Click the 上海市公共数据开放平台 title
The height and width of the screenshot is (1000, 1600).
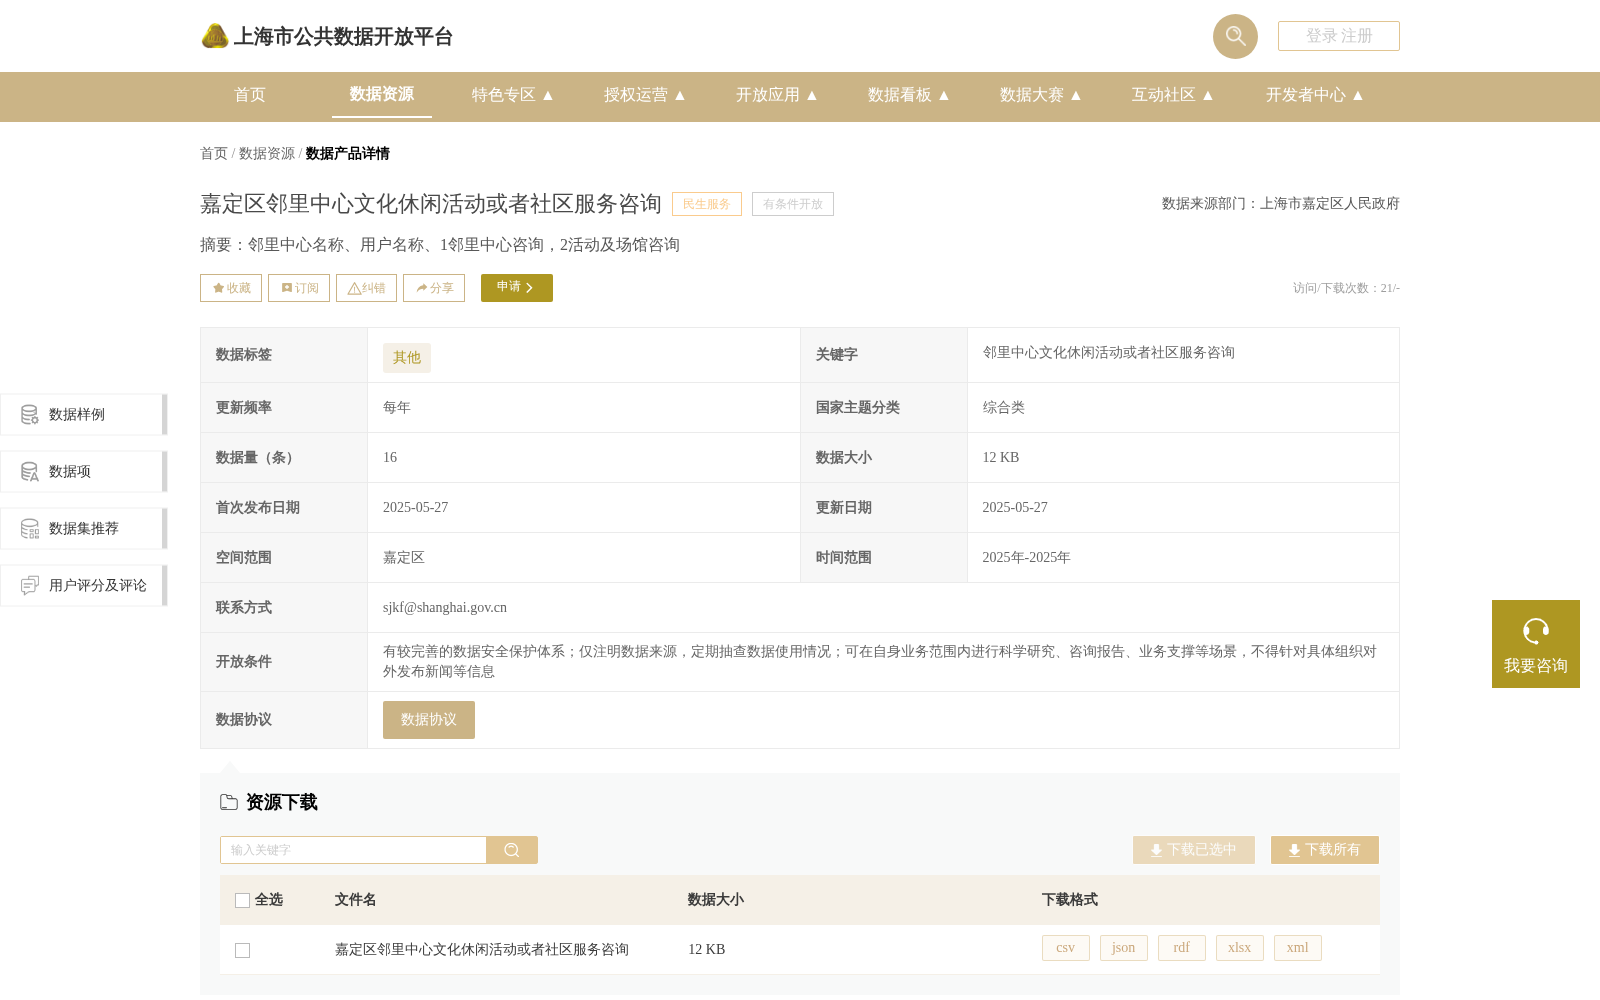tap(343, 37)
